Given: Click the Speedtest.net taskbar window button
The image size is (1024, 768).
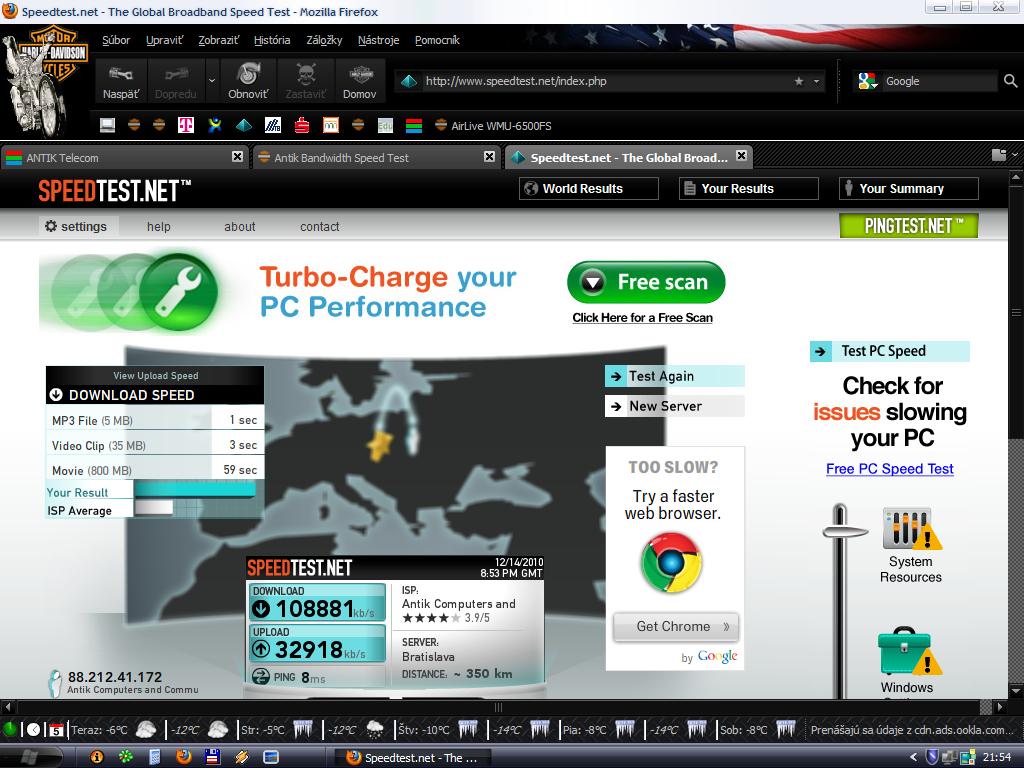Looking at the screenshot, I should tap(411, 758).
